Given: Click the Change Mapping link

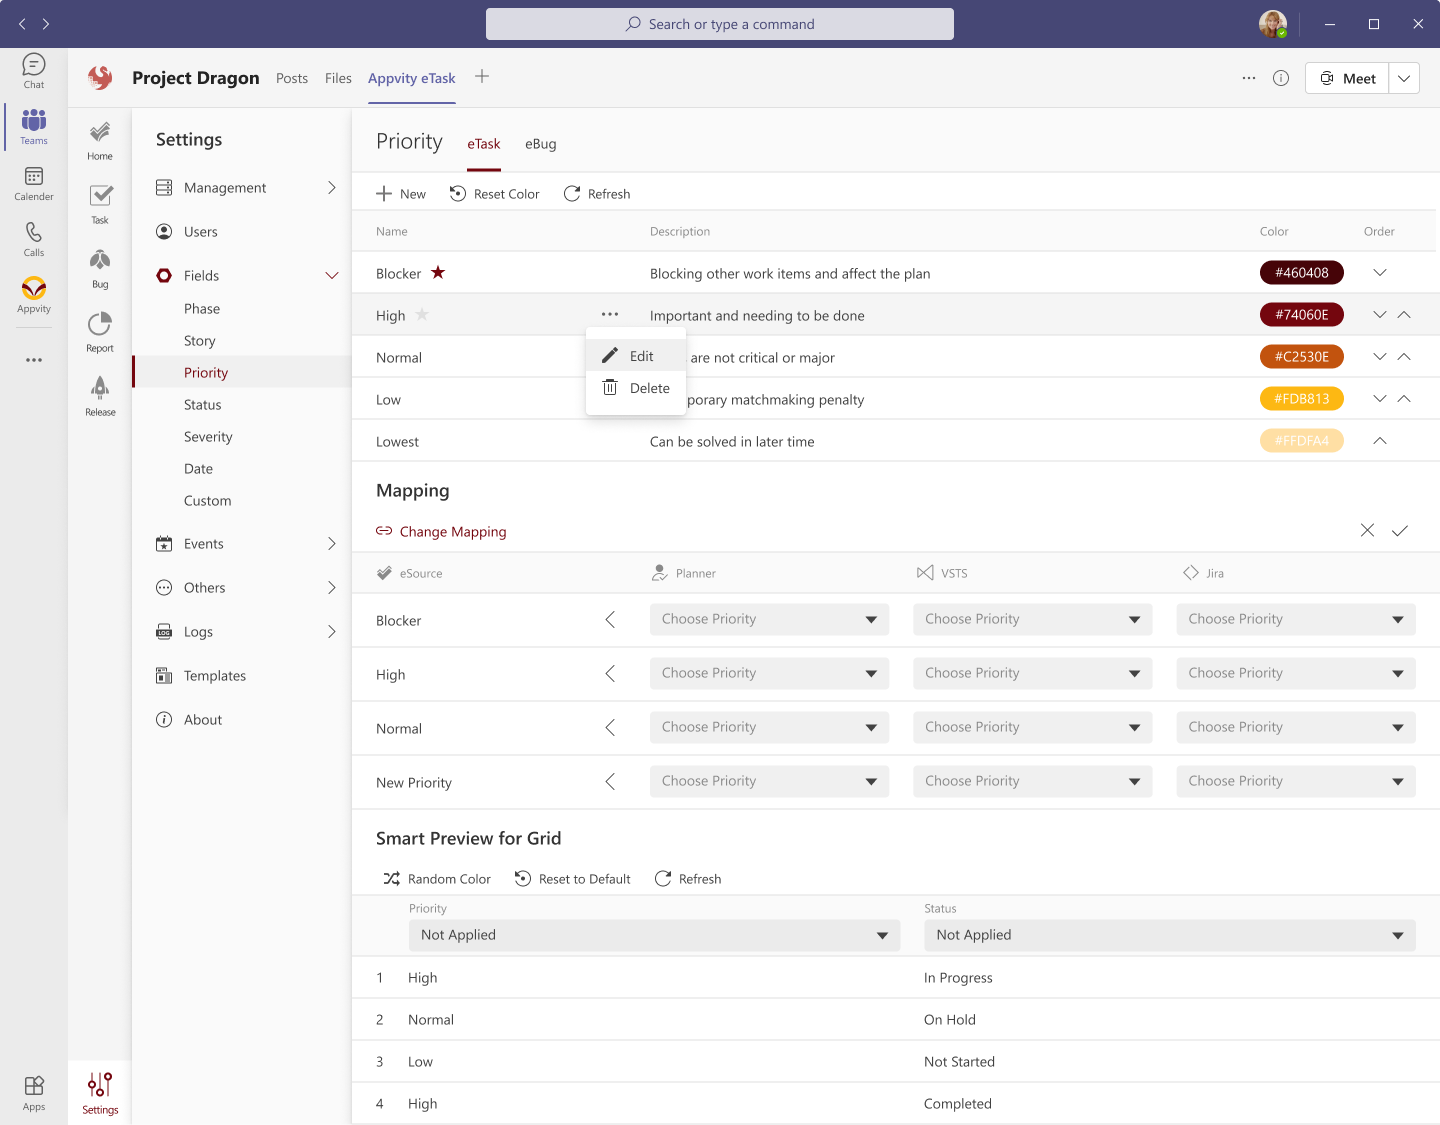Looking at the screenshot, I should tap(452, 532).
